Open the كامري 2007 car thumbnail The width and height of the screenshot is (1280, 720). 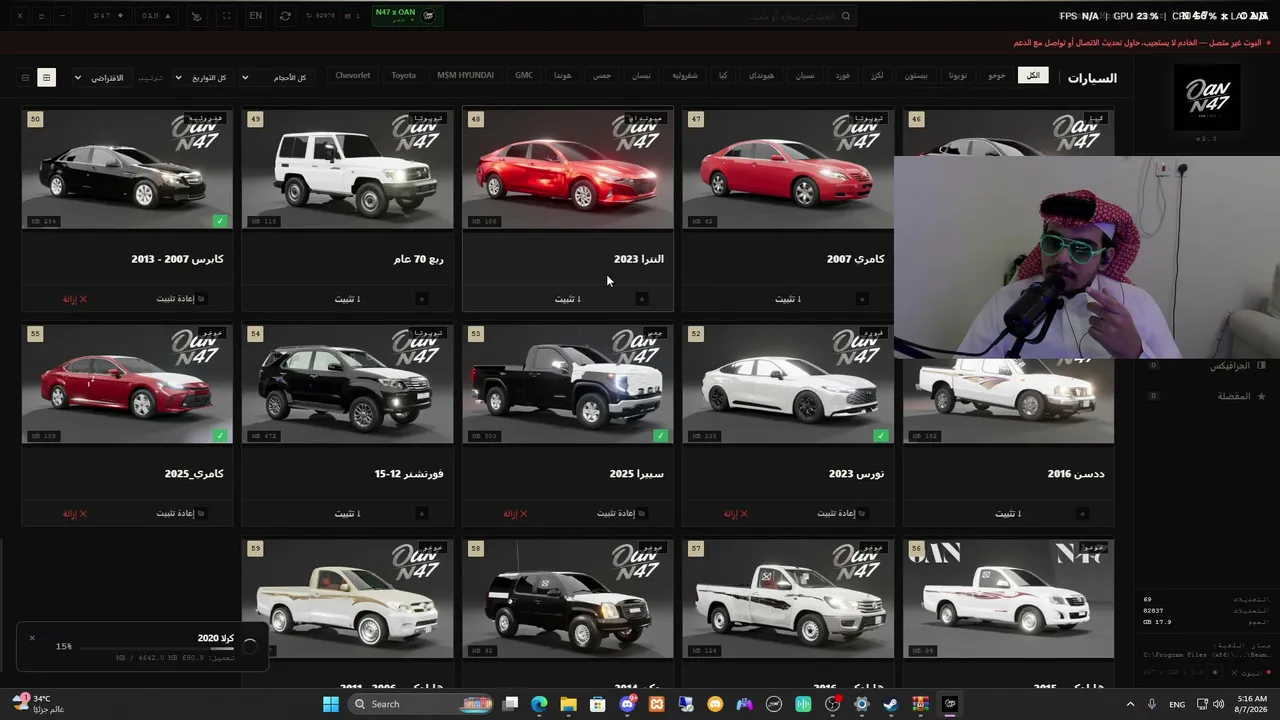[788, 170]
